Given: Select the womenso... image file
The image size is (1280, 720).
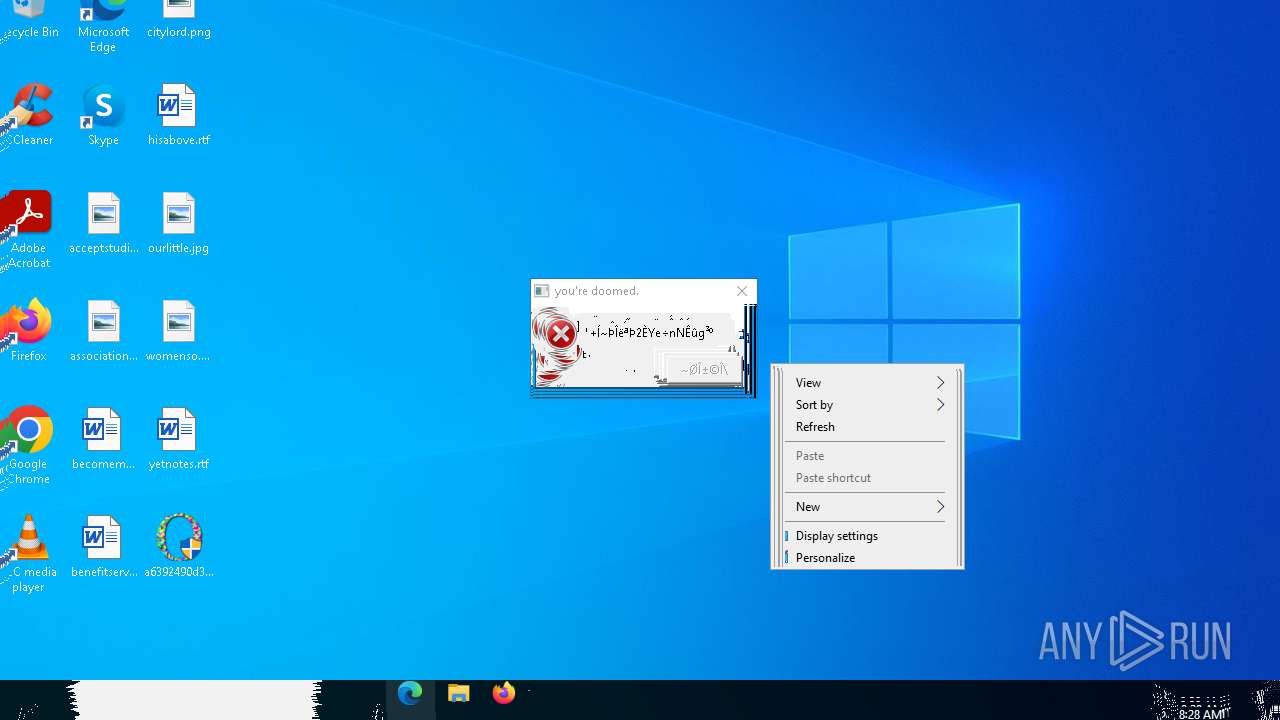Looking at the screenshot, I should point(179,331).
